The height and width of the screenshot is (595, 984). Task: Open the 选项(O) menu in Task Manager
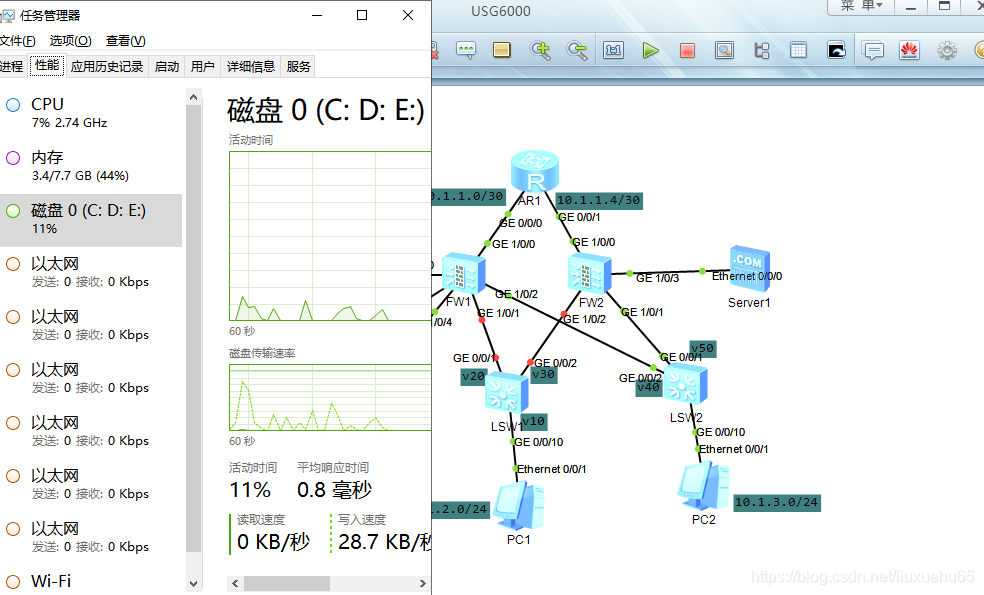tap(70, 41)
